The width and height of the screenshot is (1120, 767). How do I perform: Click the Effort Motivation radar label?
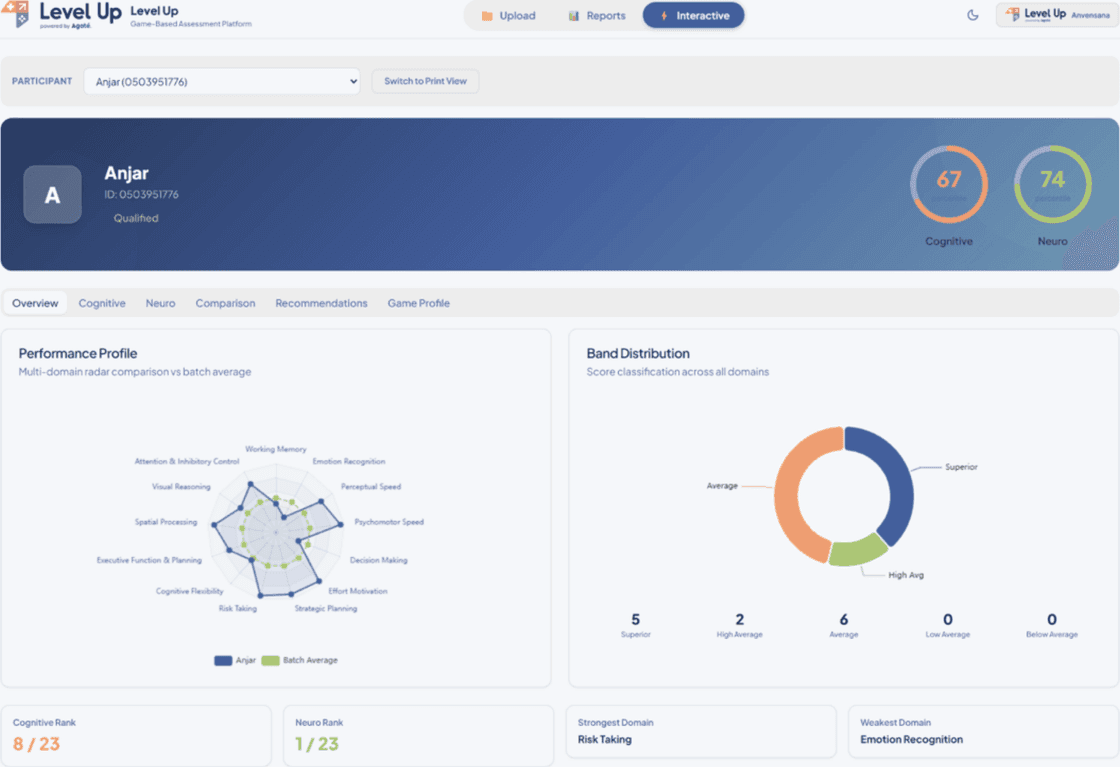coord(358,591)
